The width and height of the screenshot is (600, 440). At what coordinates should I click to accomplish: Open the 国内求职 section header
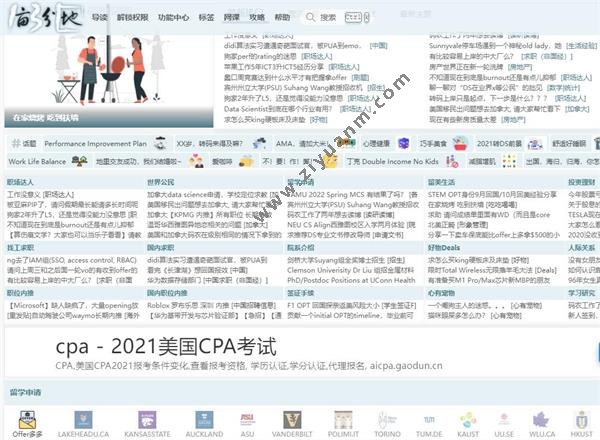(x=160, y=248)
